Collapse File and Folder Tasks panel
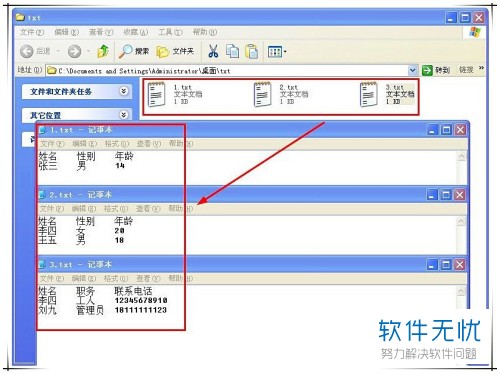The width and height of the screenshot is (500, 374). (x=124, y=91)
